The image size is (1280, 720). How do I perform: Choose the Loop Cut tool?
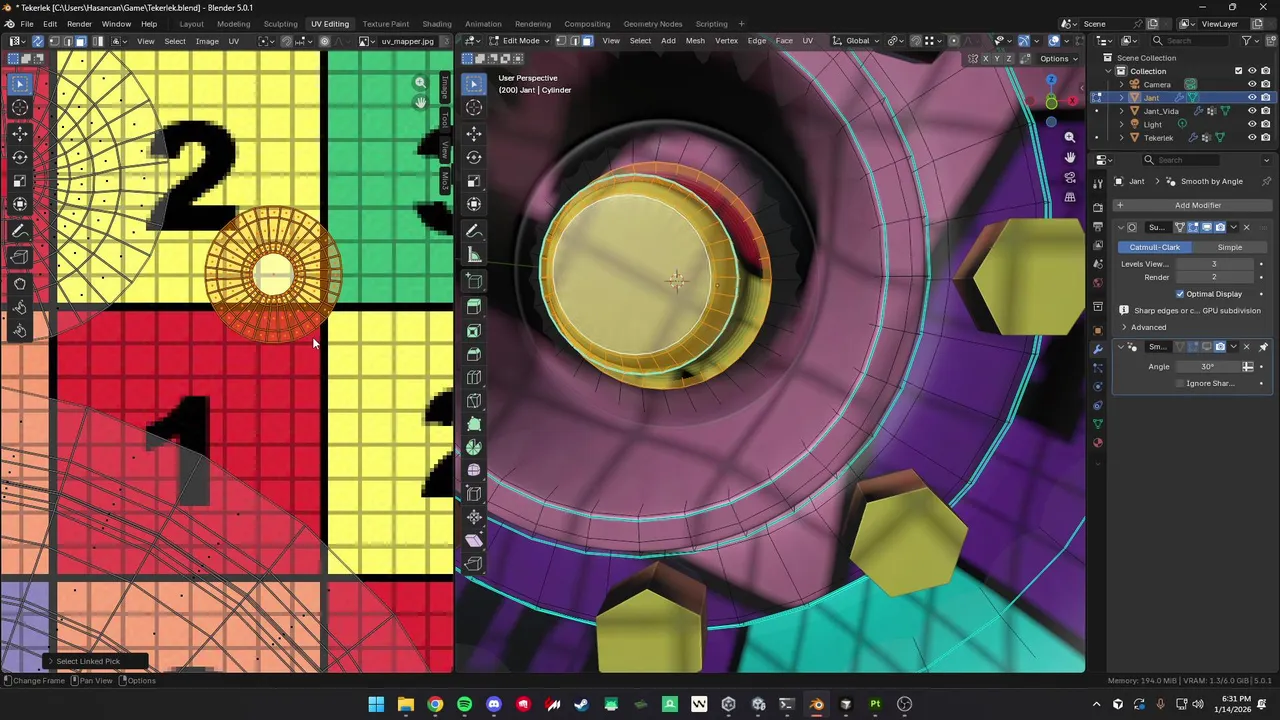point(474,377)
